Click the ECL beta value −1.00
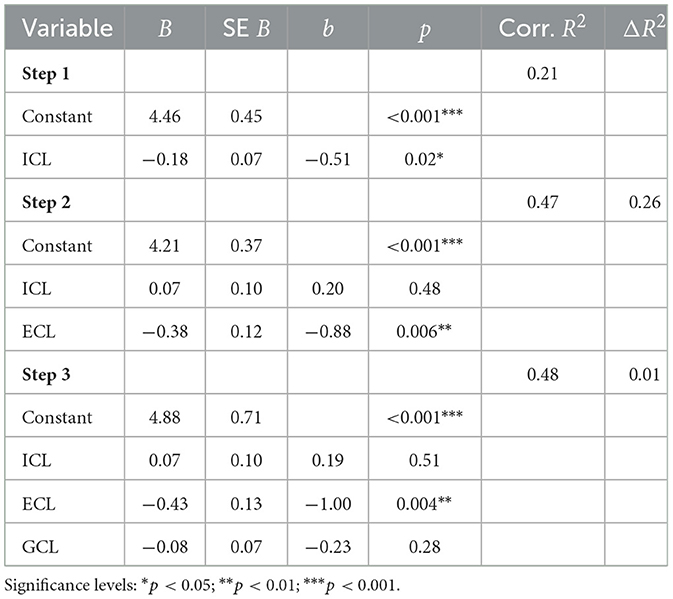Image resolution: width=673 pixels, height=599 pixels. 328,503
